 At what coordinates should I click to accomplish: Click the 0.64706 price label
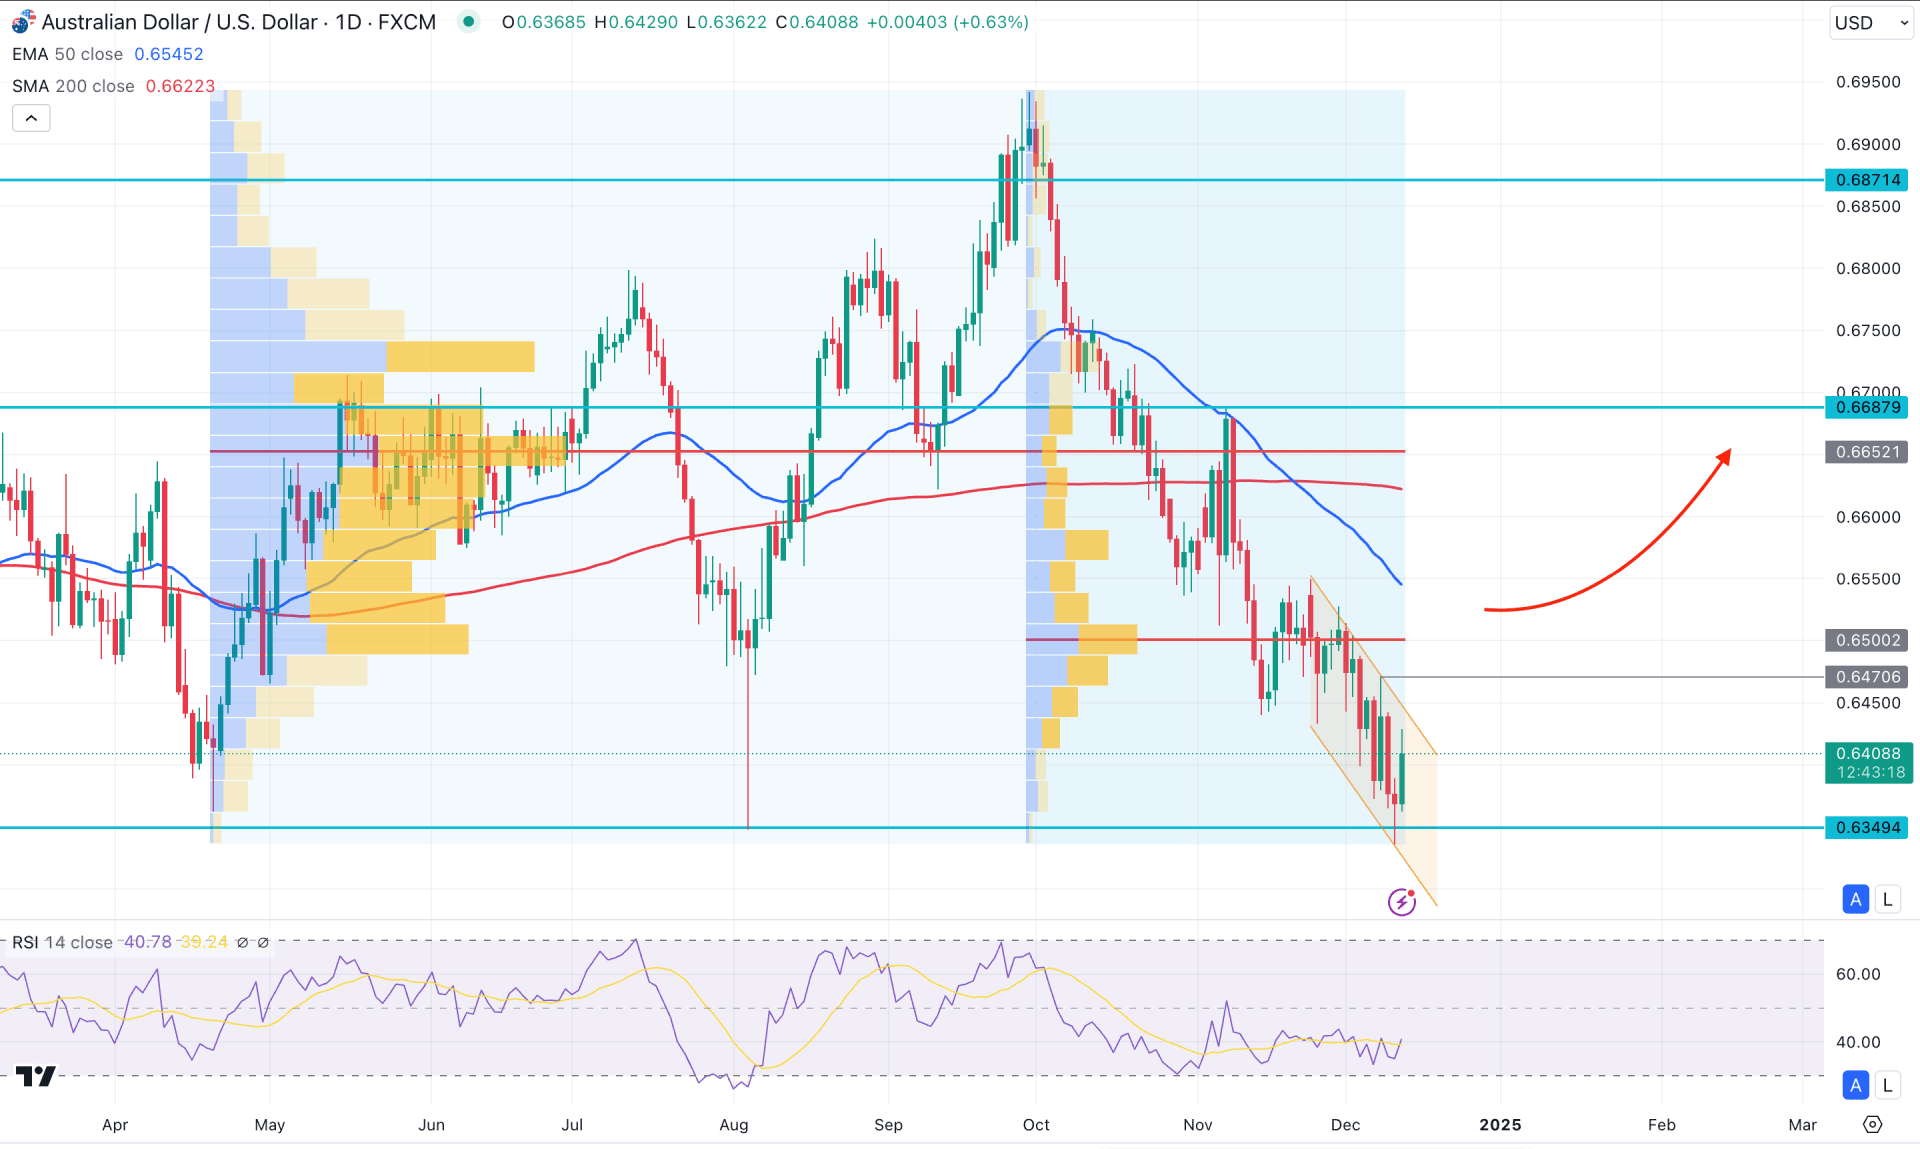point(1868,677)
